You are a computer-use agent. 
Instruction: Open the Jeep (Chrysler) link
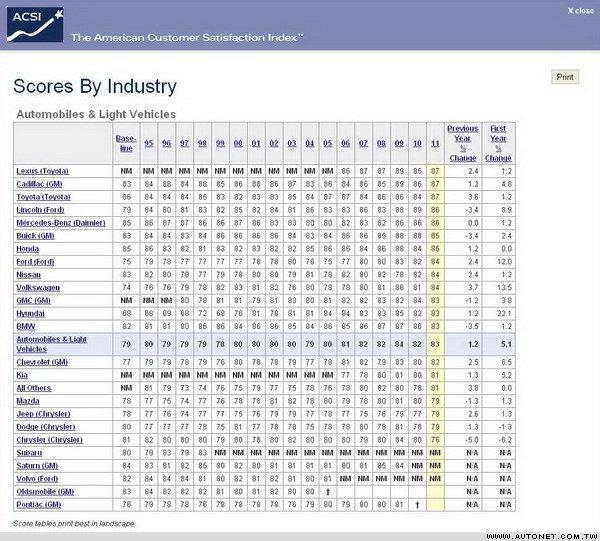43,414
